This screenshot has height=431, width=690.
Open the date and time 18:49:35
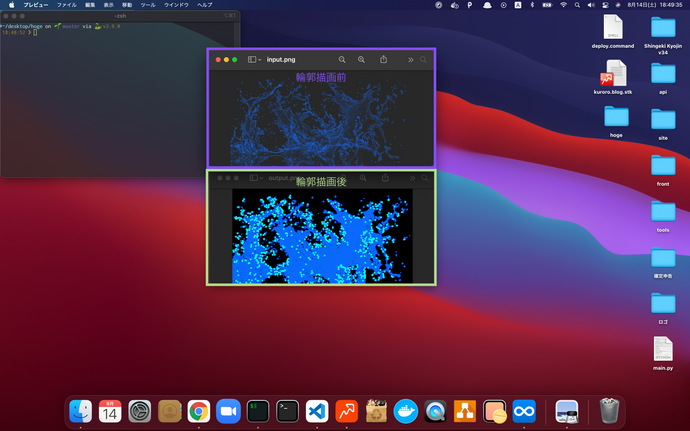pyautogui.click(x=655, y=5)
